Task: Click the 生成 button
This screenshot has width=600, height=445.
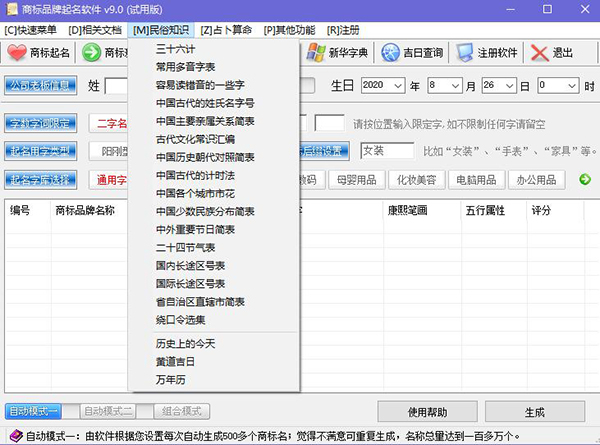Action: [x=534, y=412]
